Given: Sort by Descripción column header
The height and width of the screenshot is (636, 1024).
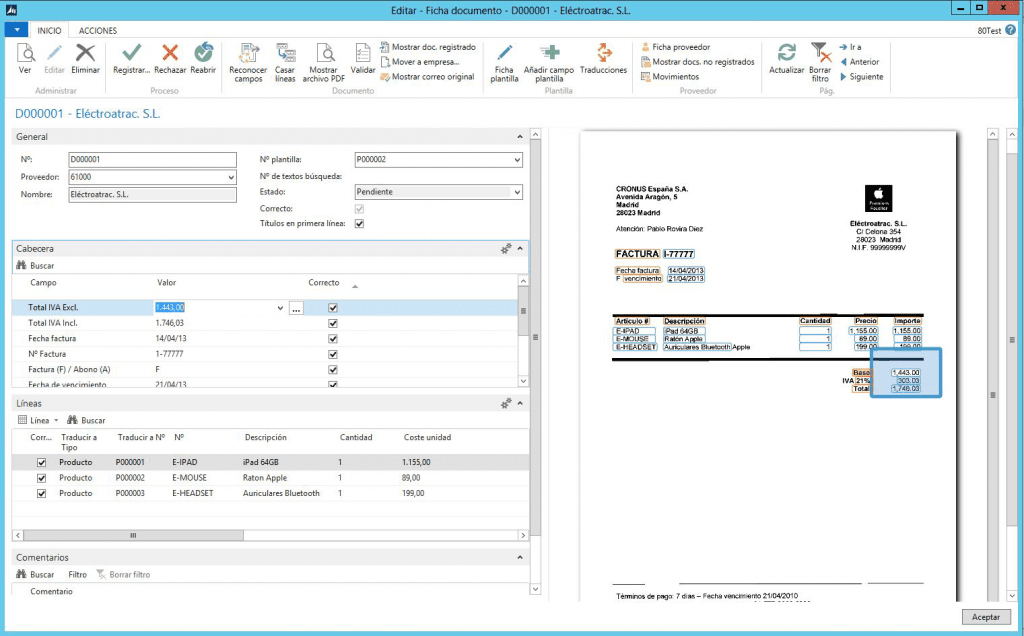Looking at the screenshot, I should coord(266,437).
